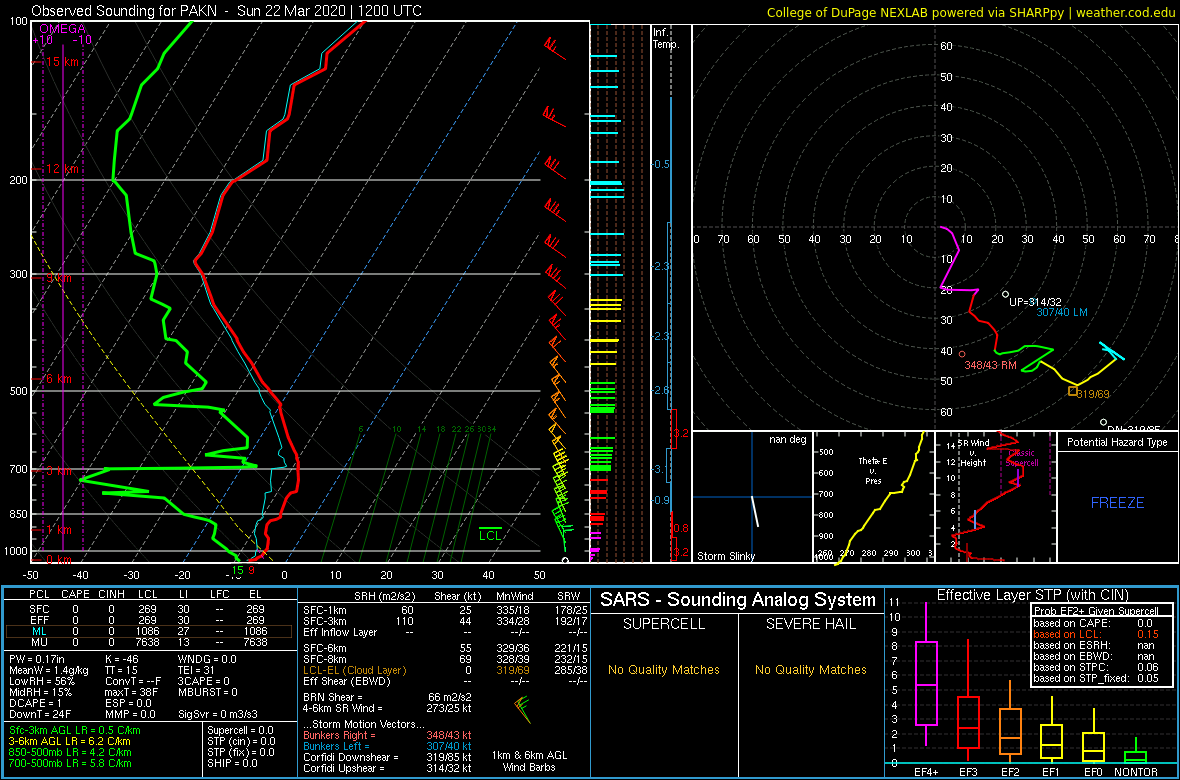1180x780 pixels.
Task: Click the Sfc-3km AGL LR line
Action: pyautogui.click(x=75, y=730)
